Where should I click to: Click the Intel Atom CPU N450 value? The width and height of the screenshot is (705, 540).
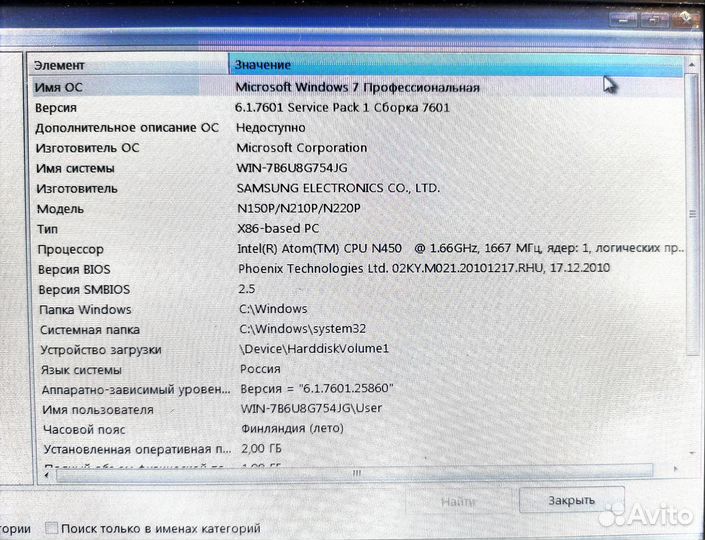[461, 249]
